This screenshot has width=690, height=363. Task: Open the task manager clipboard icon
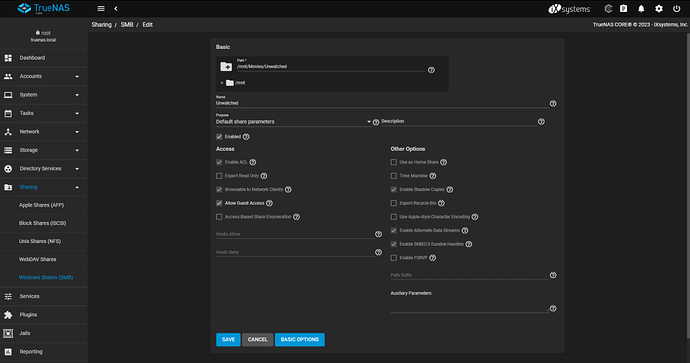coord(624,9)
